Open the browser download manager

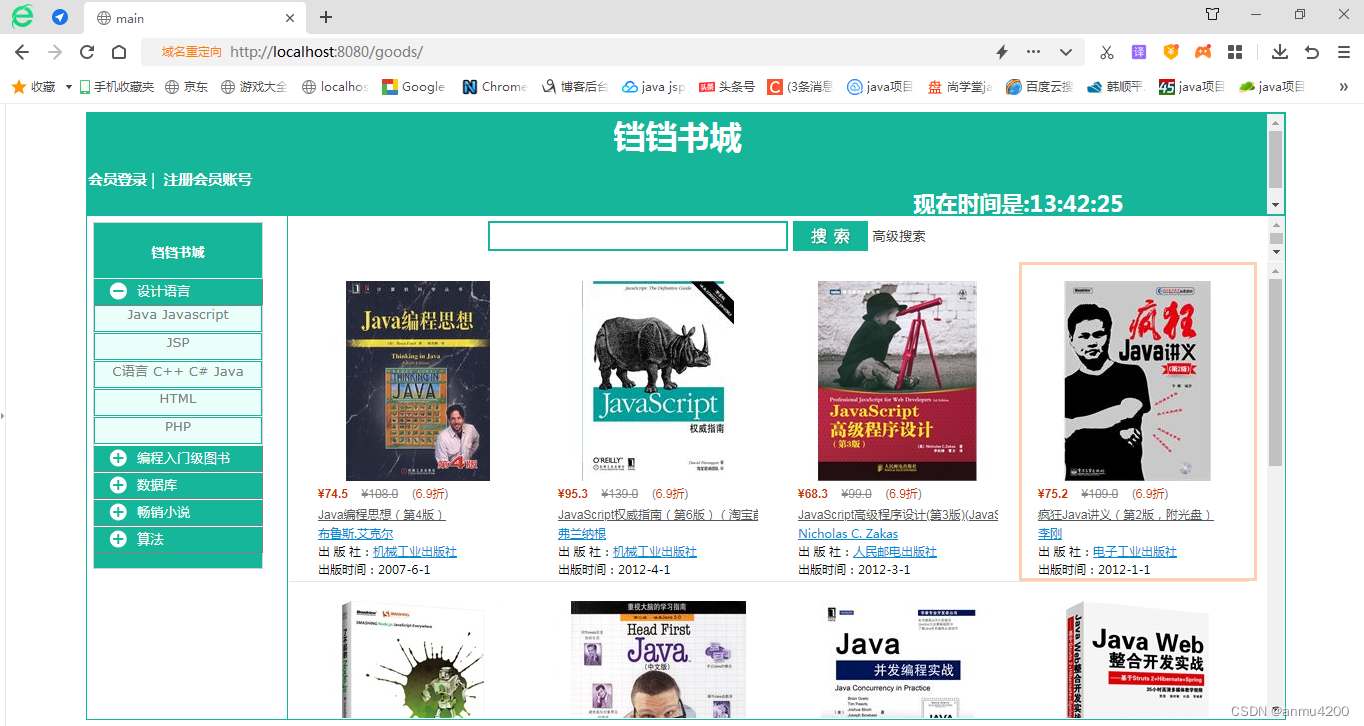(x=1281, y=52)
